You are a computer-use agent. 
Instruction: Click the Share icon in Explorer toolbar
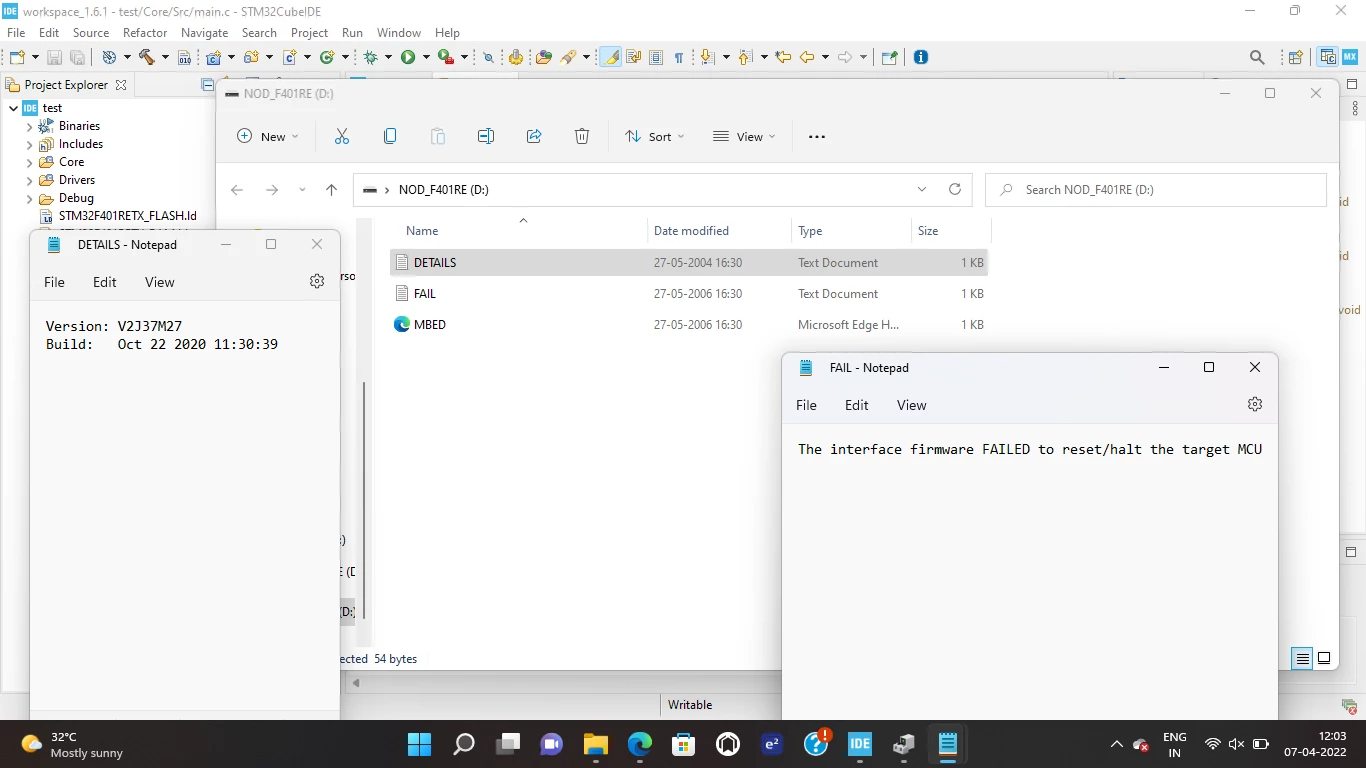click(x=534, y=136)
